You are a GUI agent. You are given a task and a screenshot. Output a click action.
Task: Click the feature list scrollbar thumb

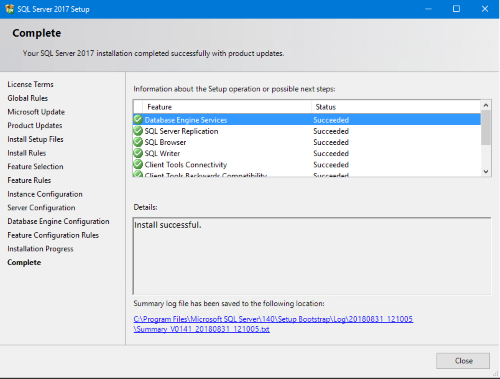coord(486,127)
